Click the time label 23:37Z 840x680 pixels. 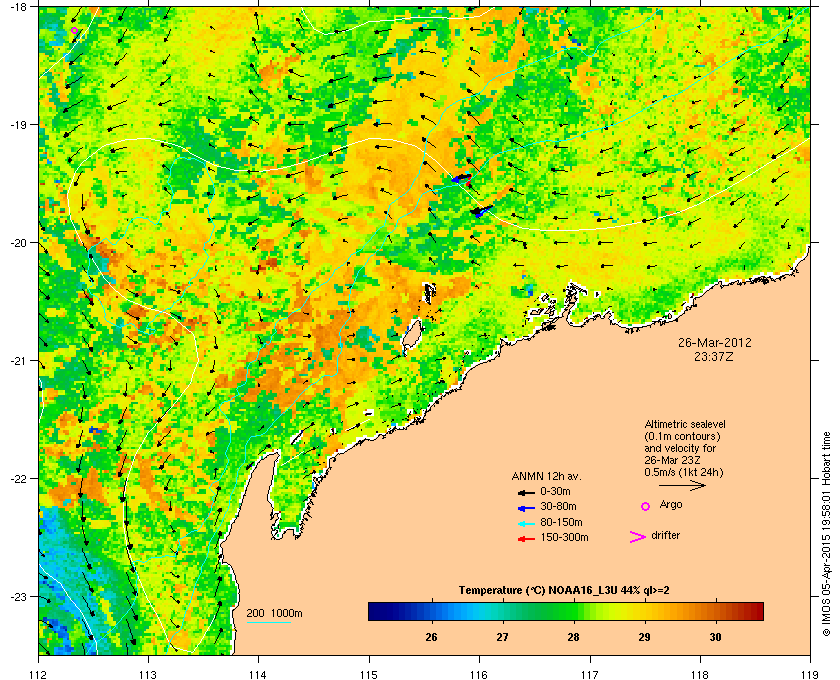tap(714, 356)
